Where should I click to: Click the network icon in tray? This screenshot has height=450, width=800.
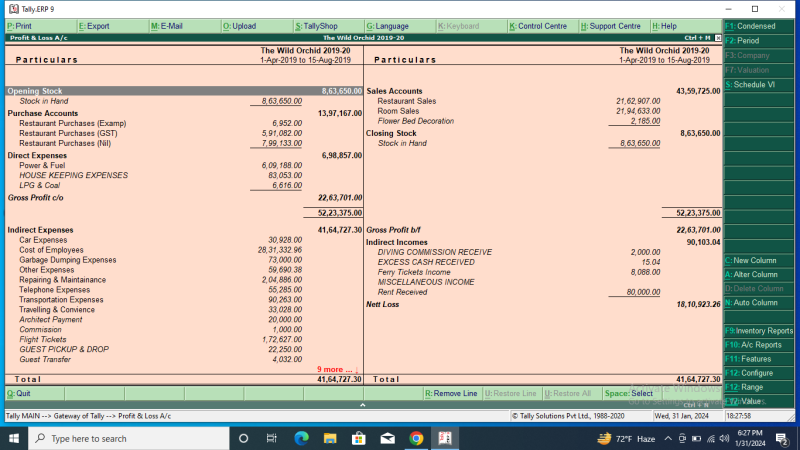pos(711,438)
